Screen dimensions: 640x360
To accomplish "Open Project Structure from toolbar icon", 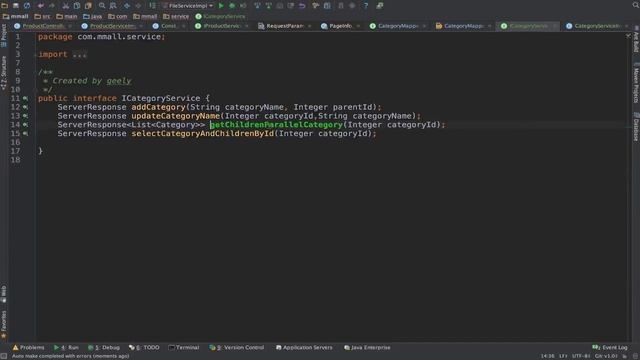I will 327,6.
